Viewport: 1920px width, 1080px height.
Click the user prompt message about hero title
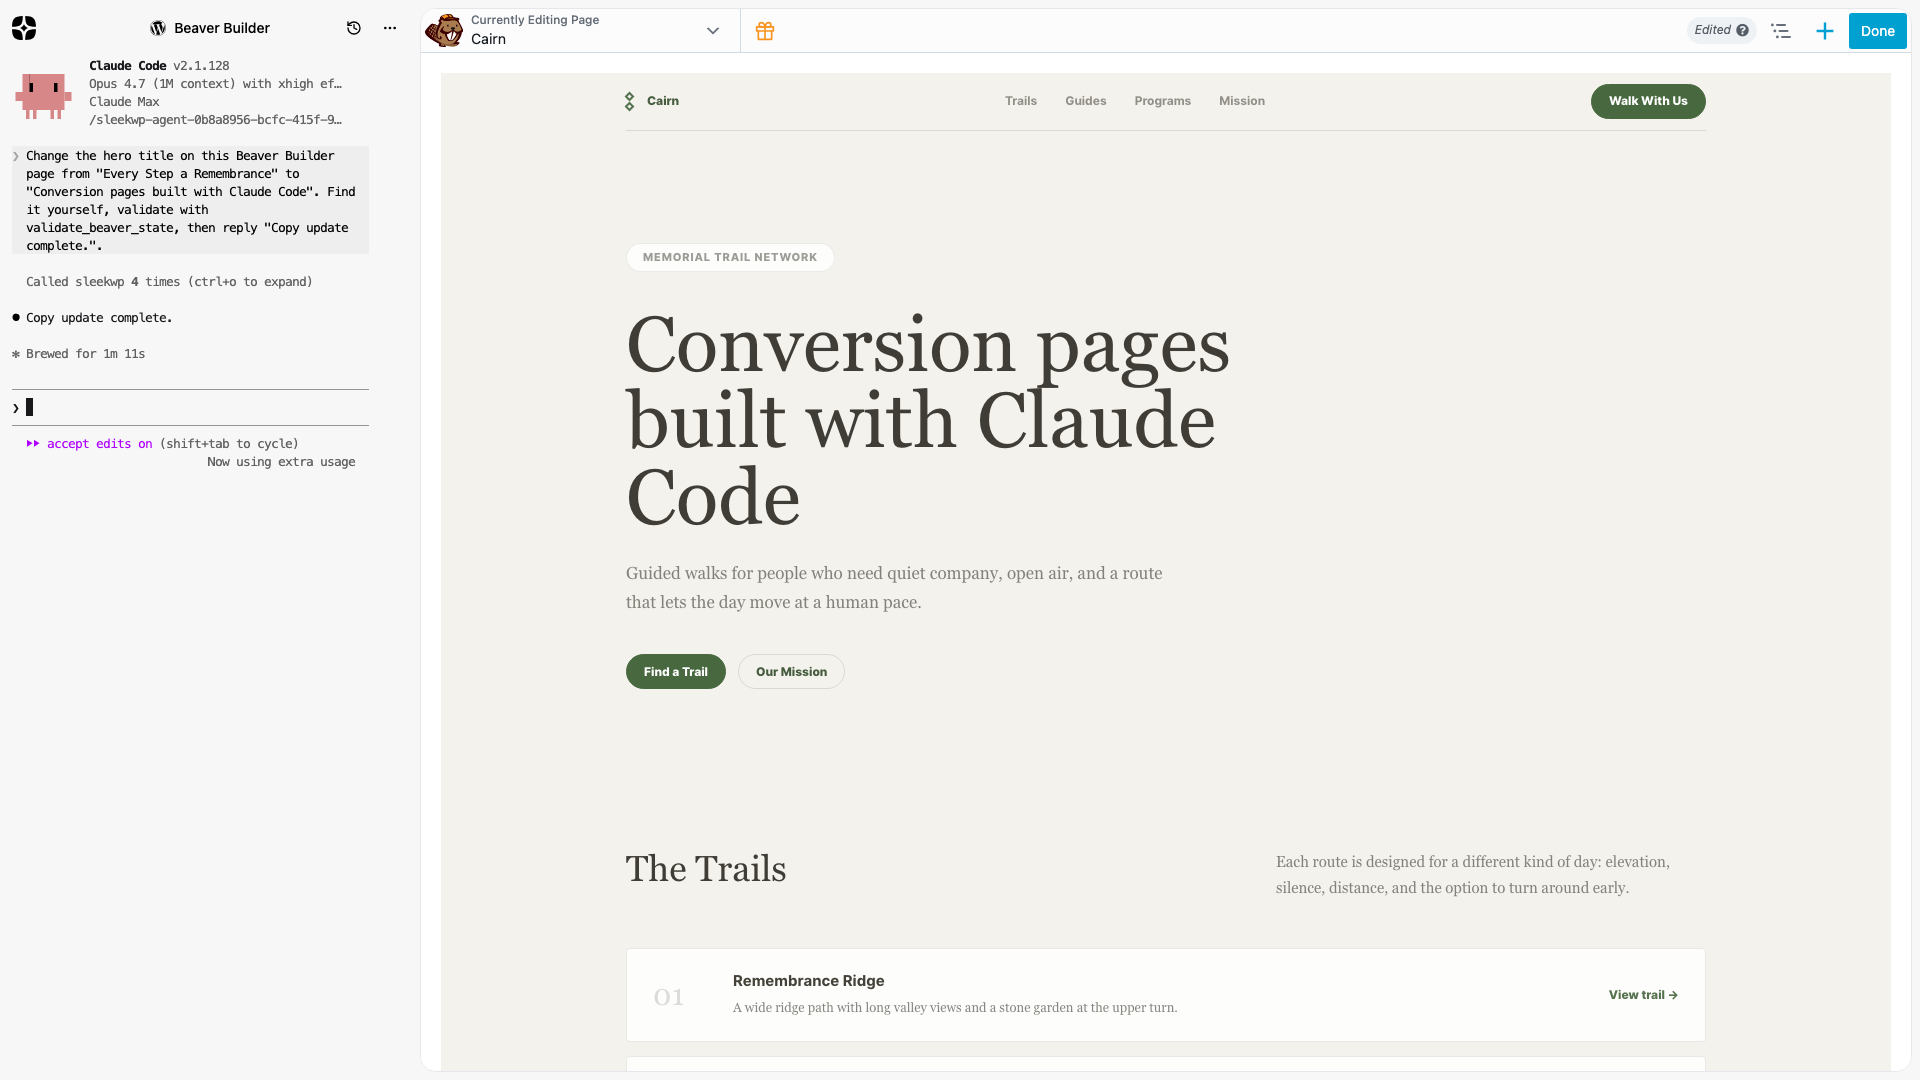pos(190,200)
